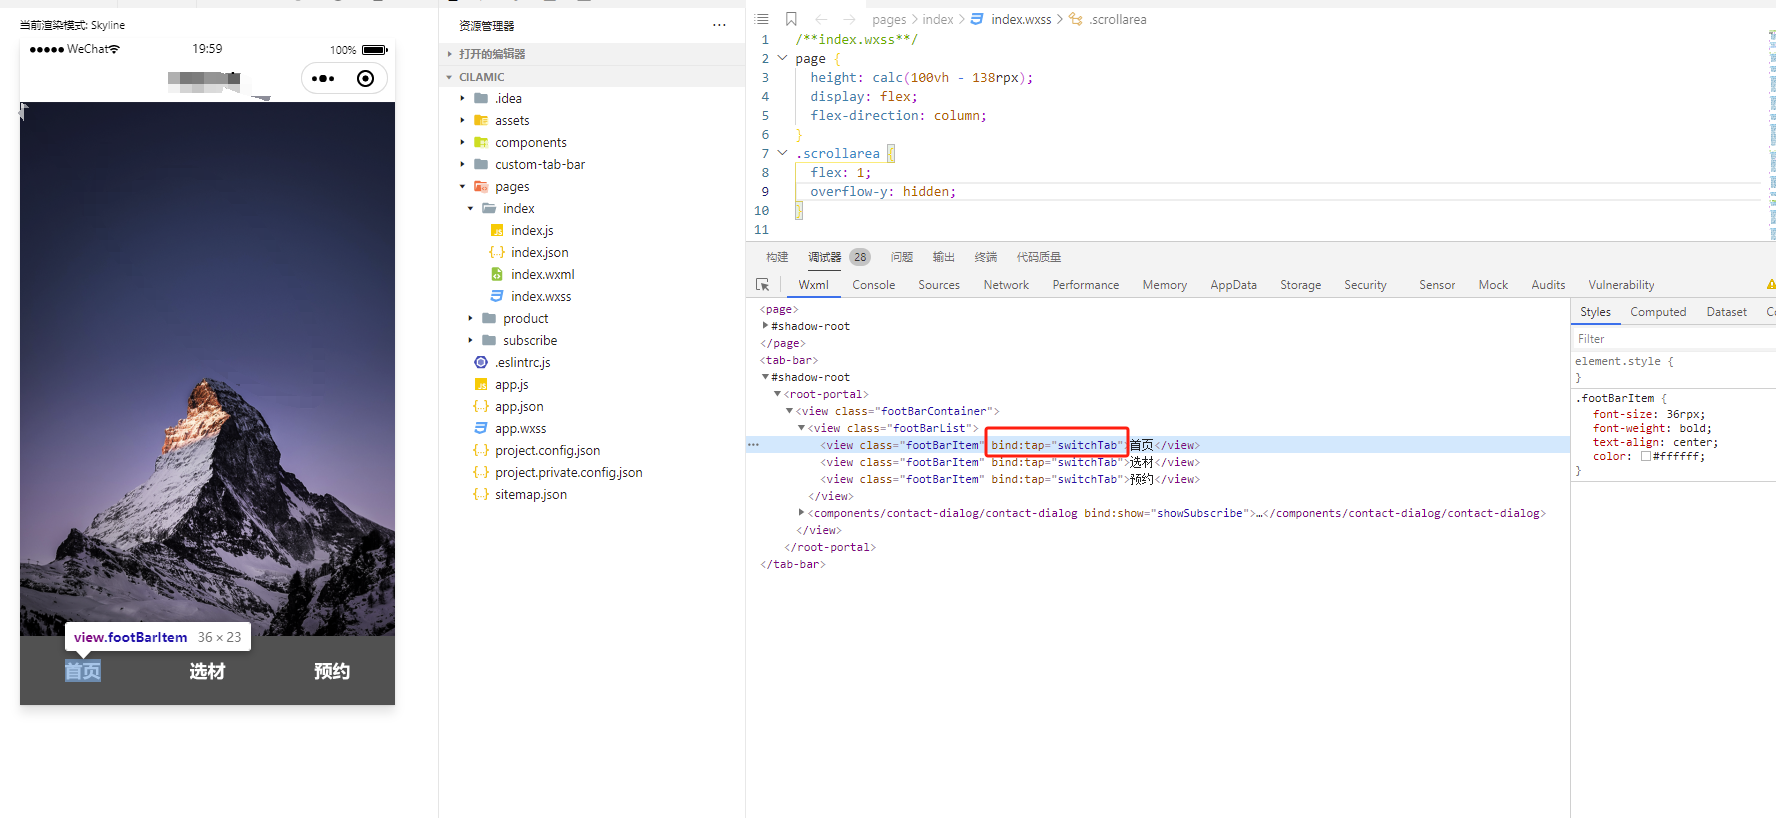Tap the 预约 tab in simulator
The image size is (1776, 818).
pos(332,671)
